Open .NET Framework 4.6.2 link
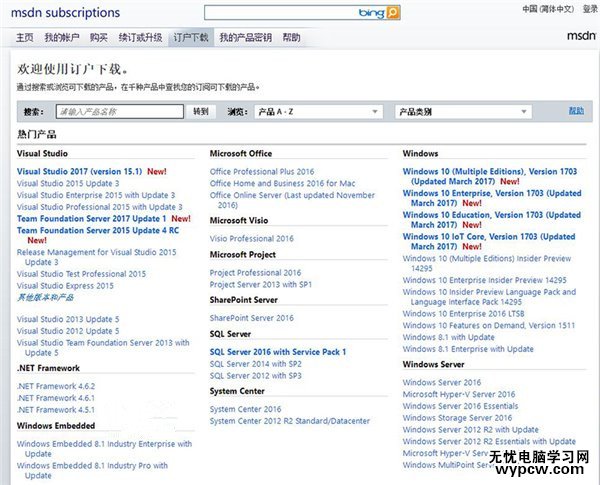The image size is (600, 485). pos(56,386)
